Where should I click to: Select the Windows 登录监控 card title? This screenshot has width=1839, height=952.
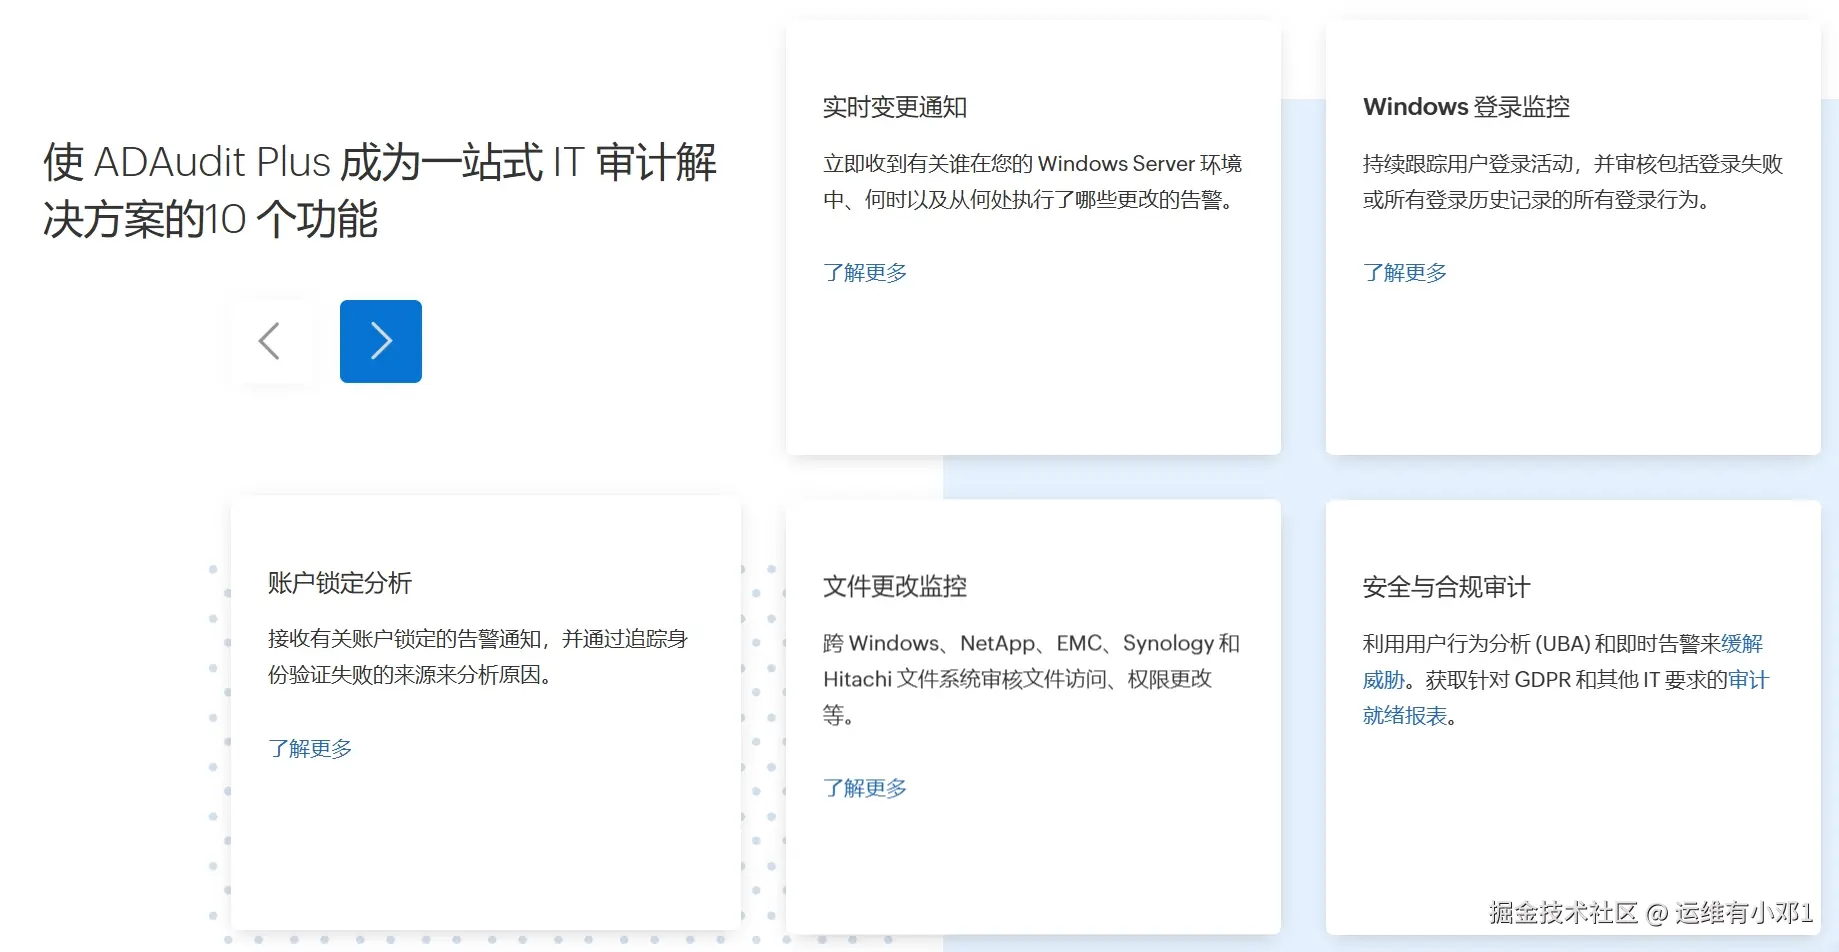[x=1466, y=107]
